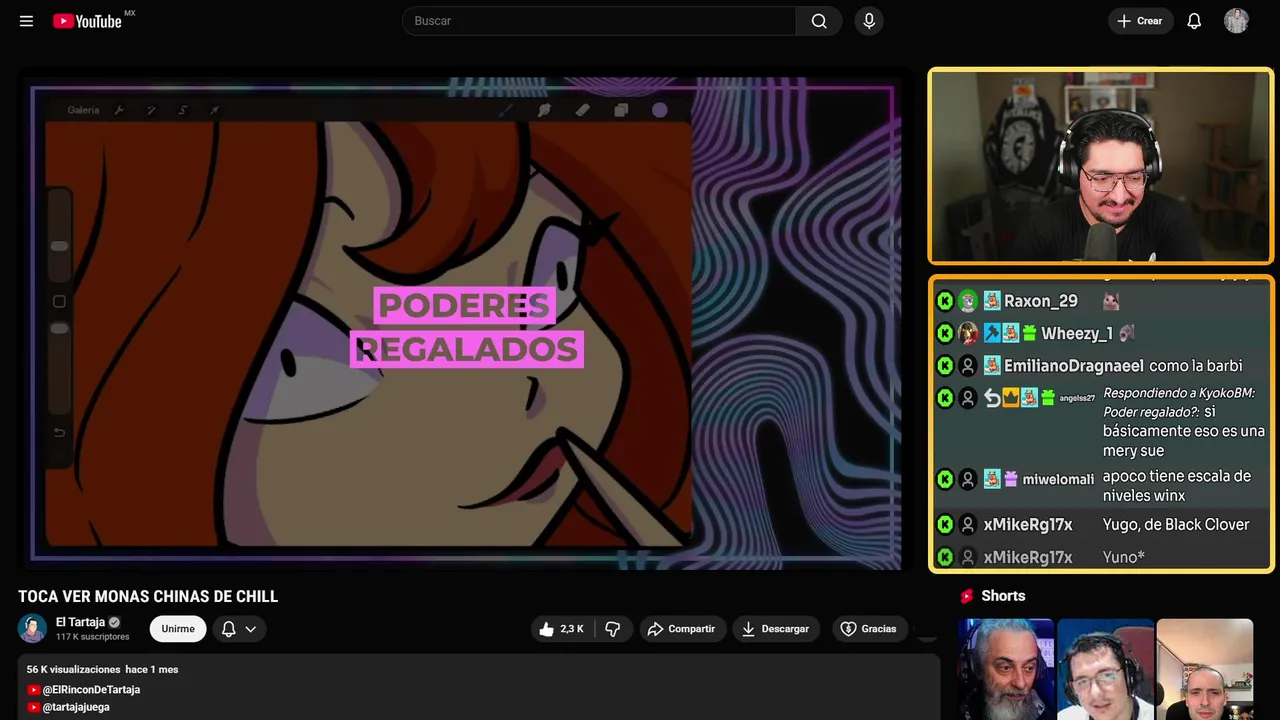The width and height of the screenshot is (1280, 720).
Task: Play the middle Short thumbnail
Action: 1105,669
